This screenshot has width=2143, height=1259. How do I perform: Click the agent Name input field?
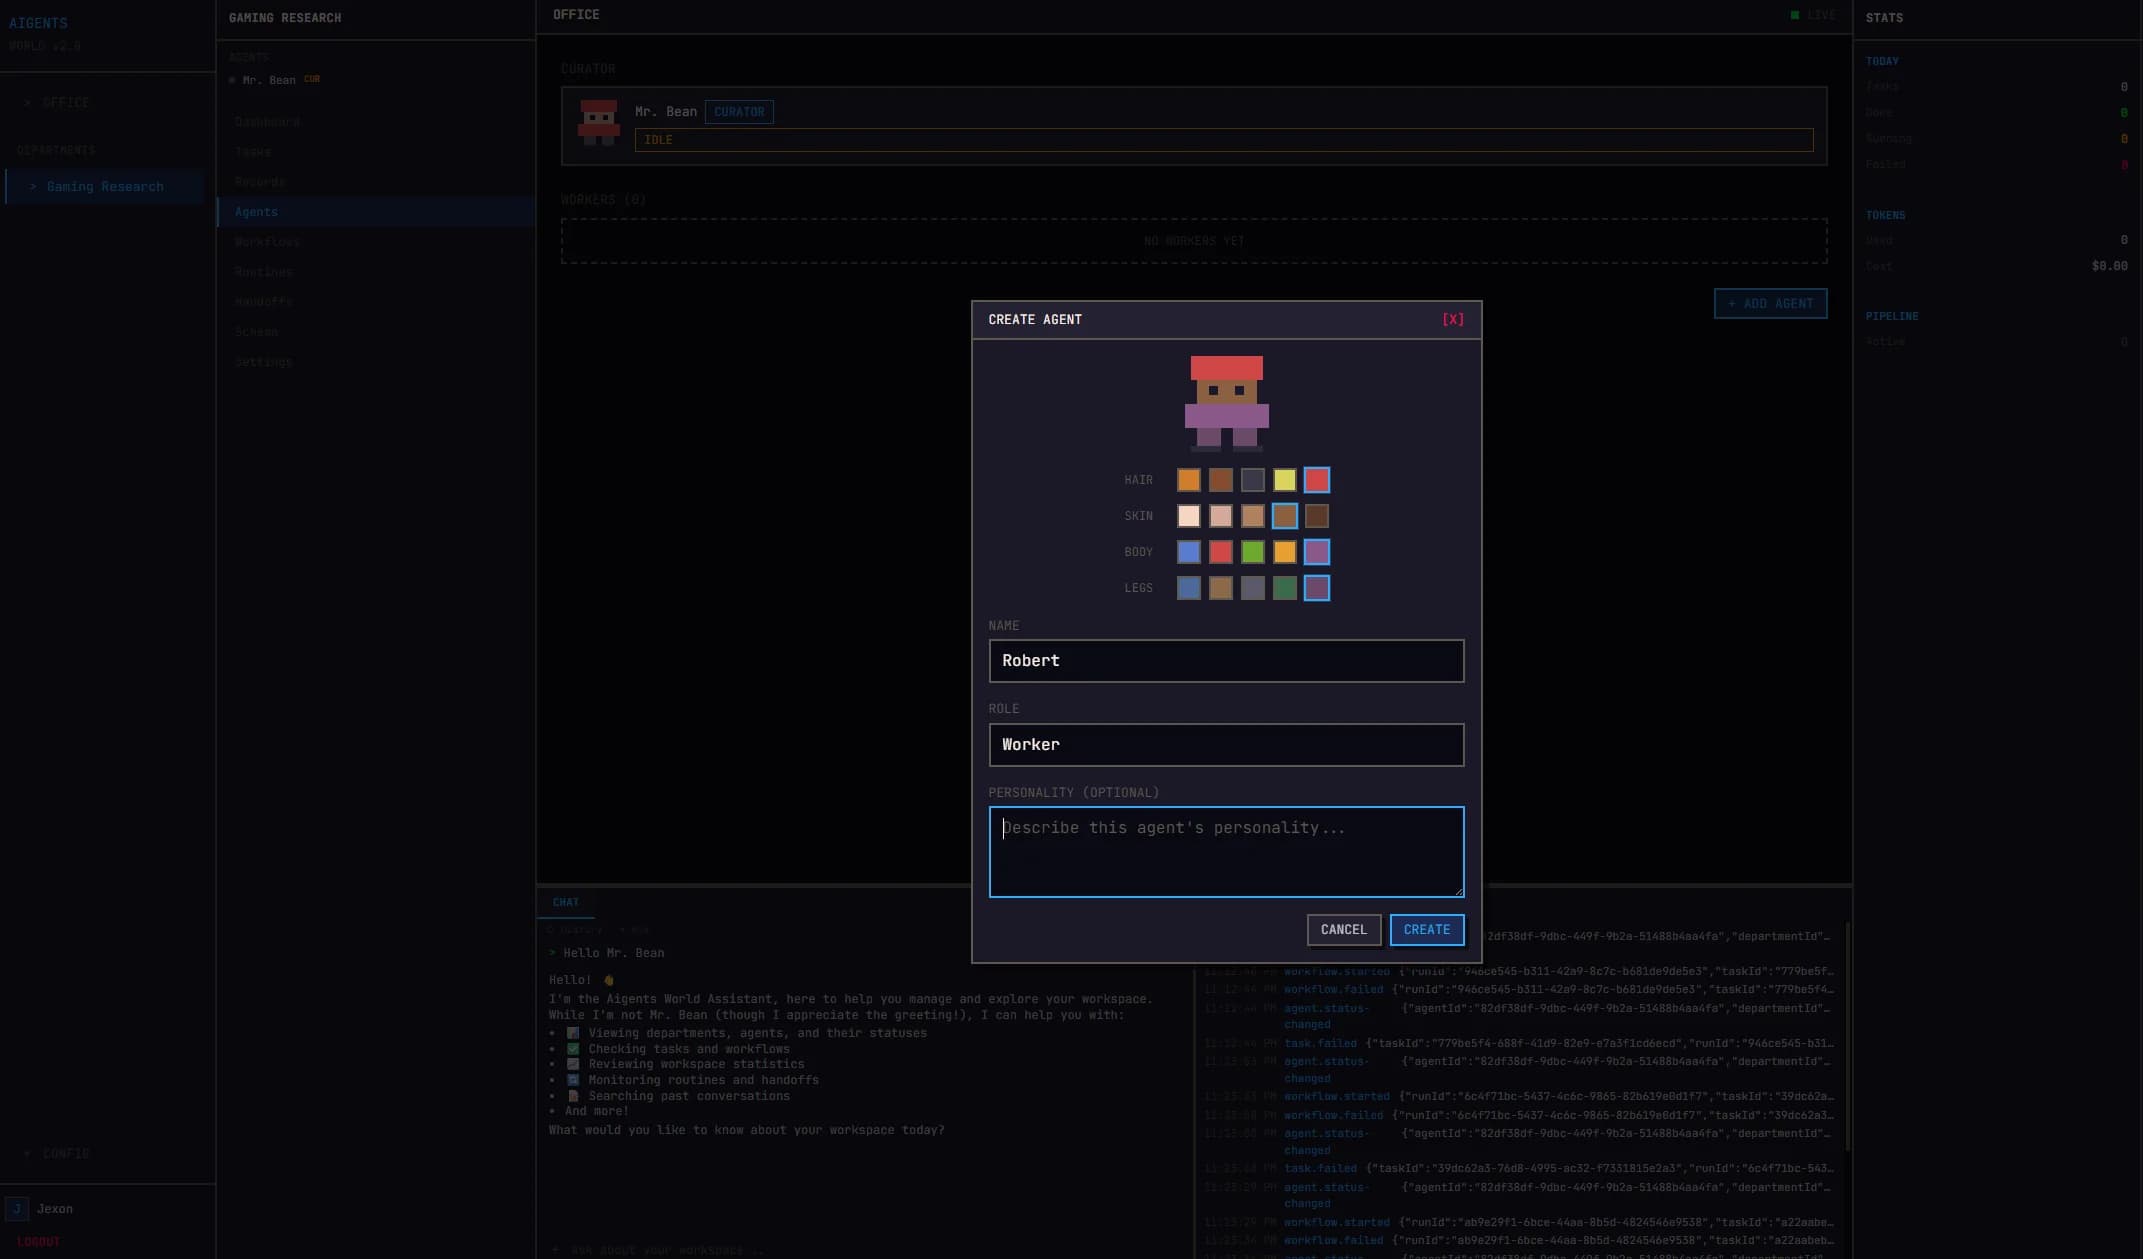[x=1226, y=661]
